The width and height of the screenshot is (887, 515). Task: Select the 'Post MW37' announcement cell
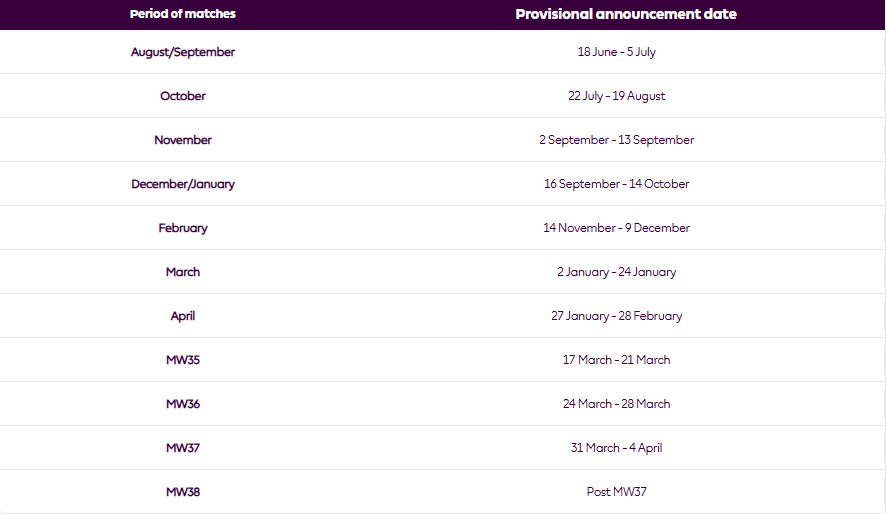click(617, 492)
